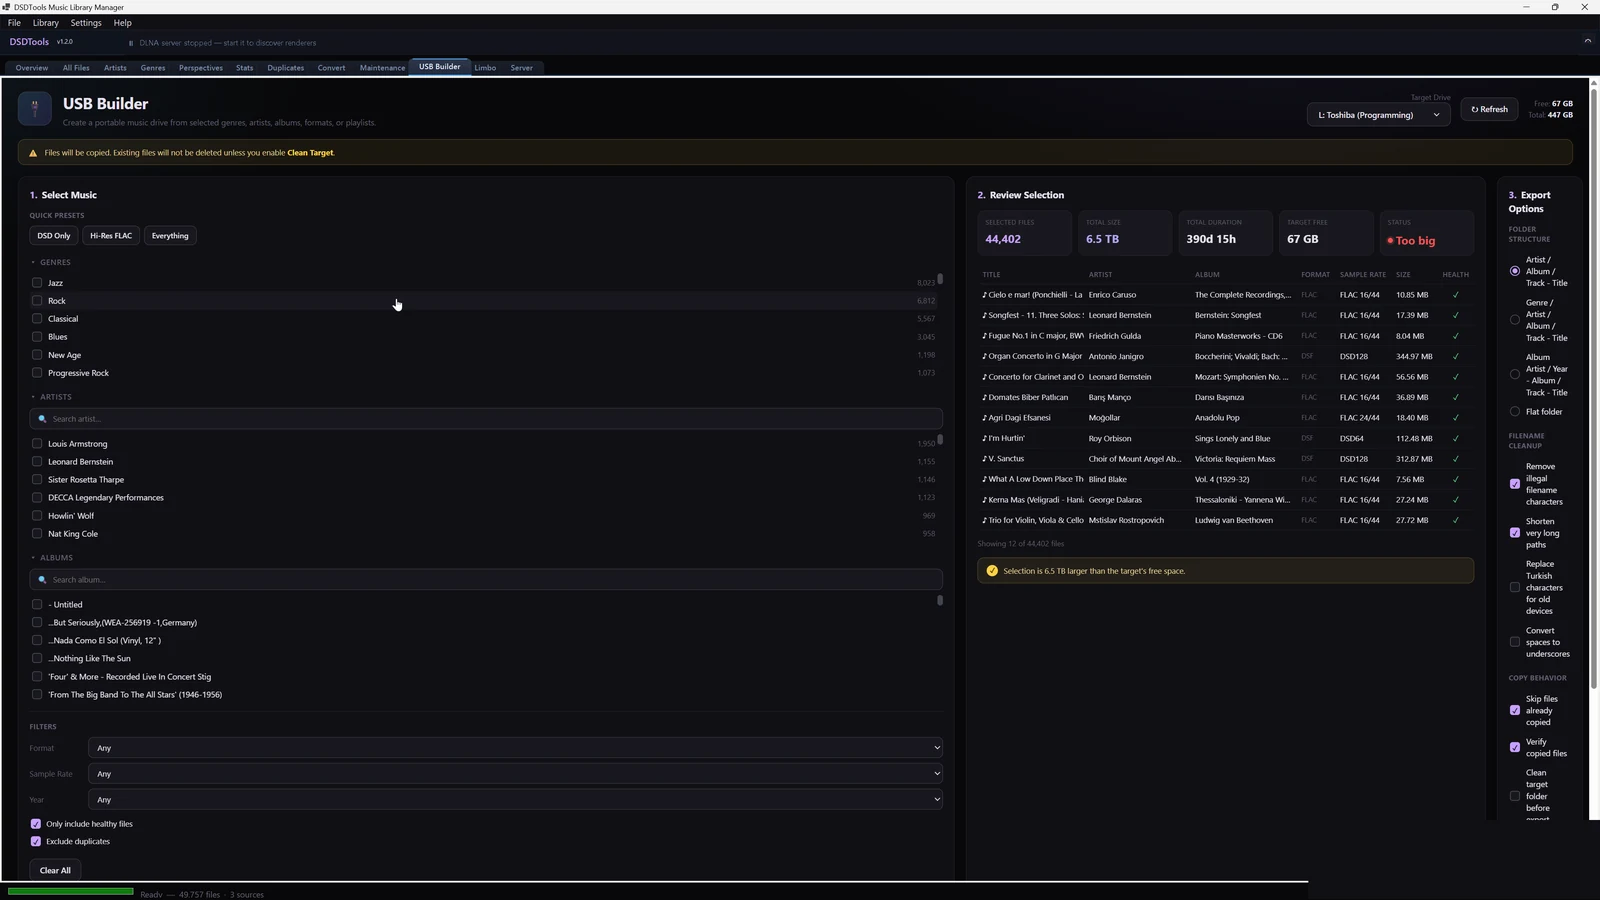Click 'Showing 12 of 44,402 files' text
Viewport: 1600px width, 900px height.
[1021, 544]
